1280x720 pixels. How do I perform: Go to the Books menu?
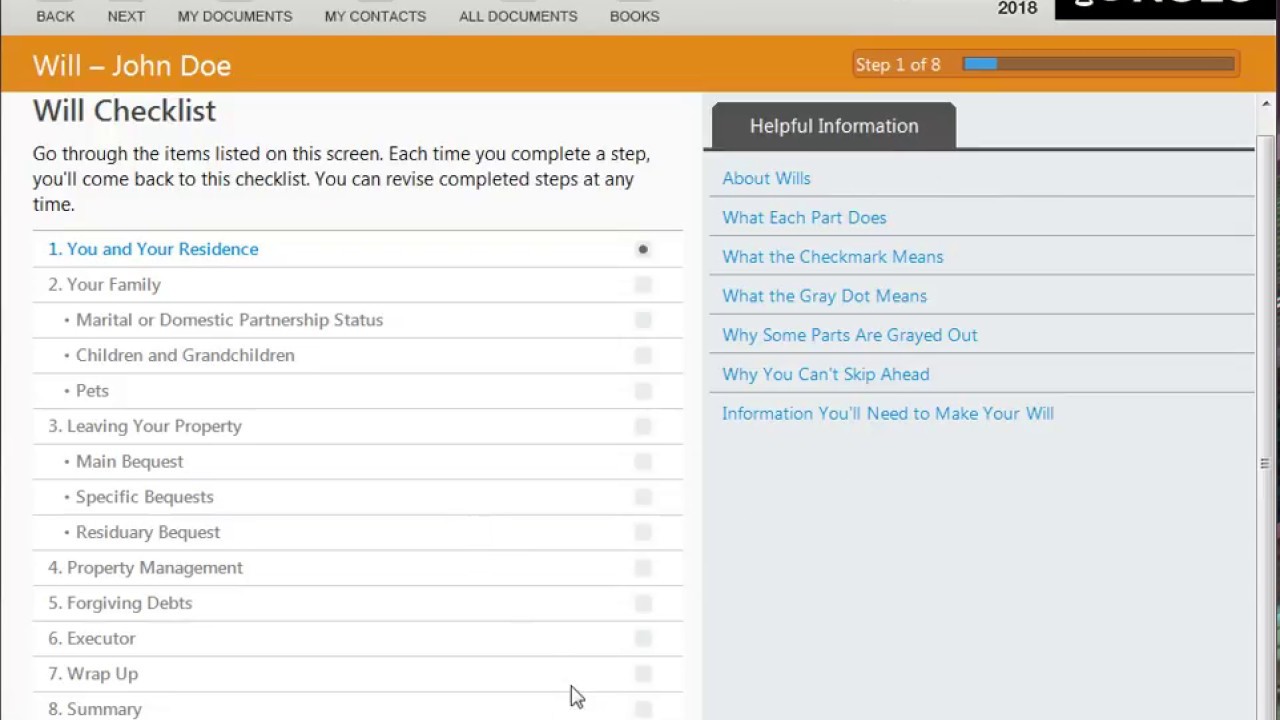(634, 16)
